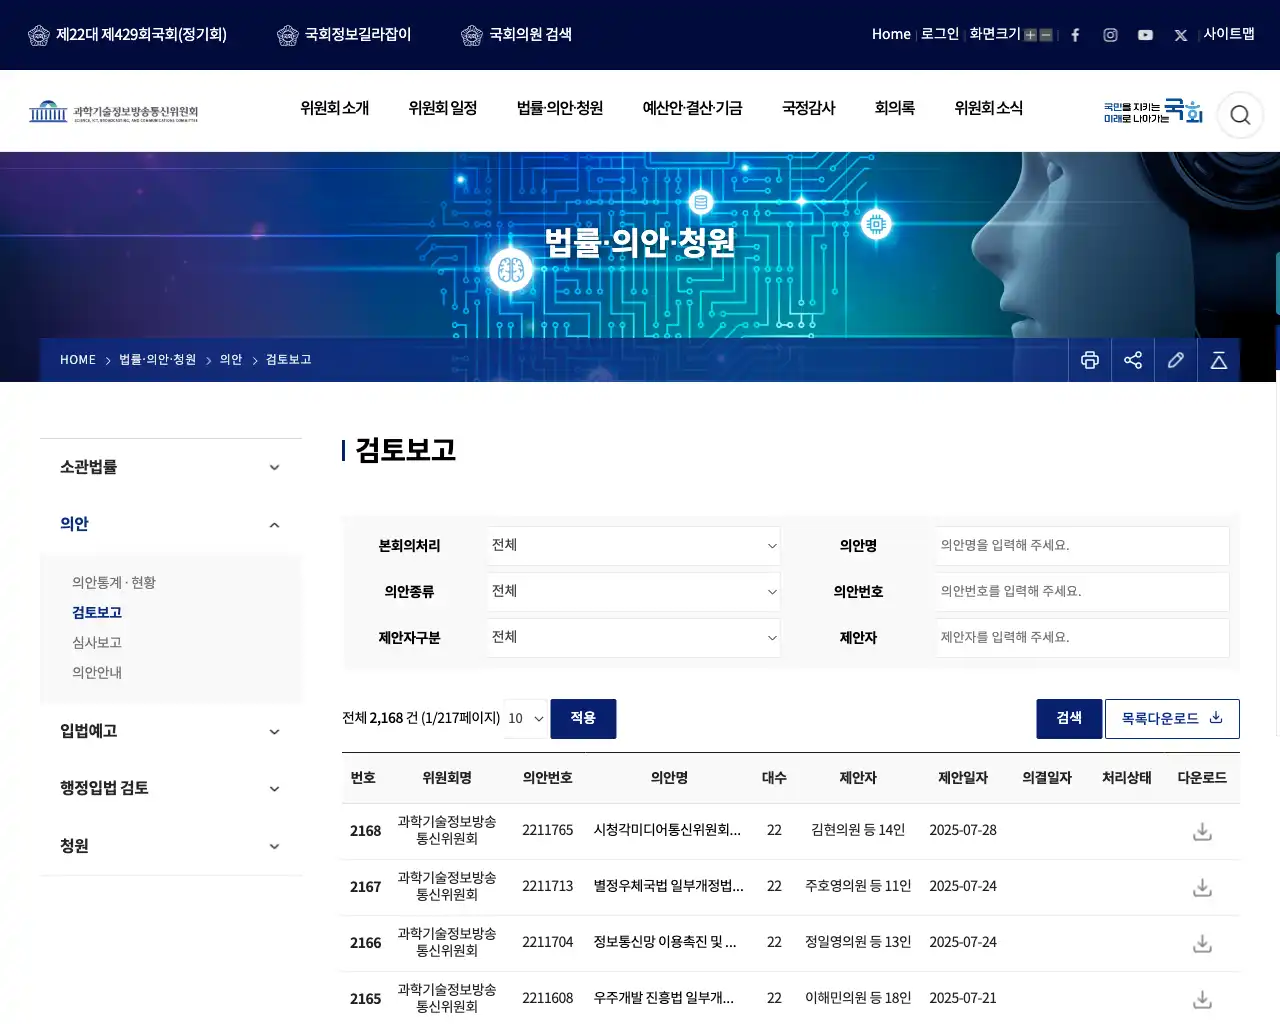The image size is (1280, 1024).
Task: Click proposer 주호영의원 등 11인
Action: click(858, 887)
